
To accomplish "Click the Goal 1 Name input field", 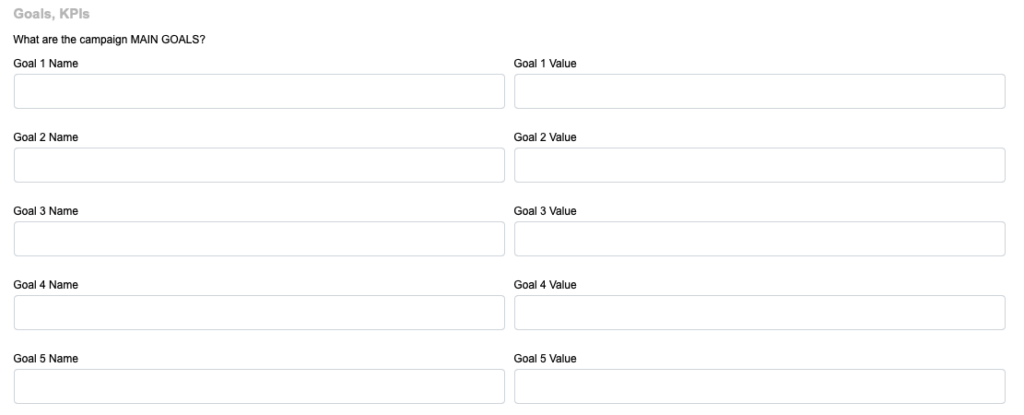I will pos(259,91).
